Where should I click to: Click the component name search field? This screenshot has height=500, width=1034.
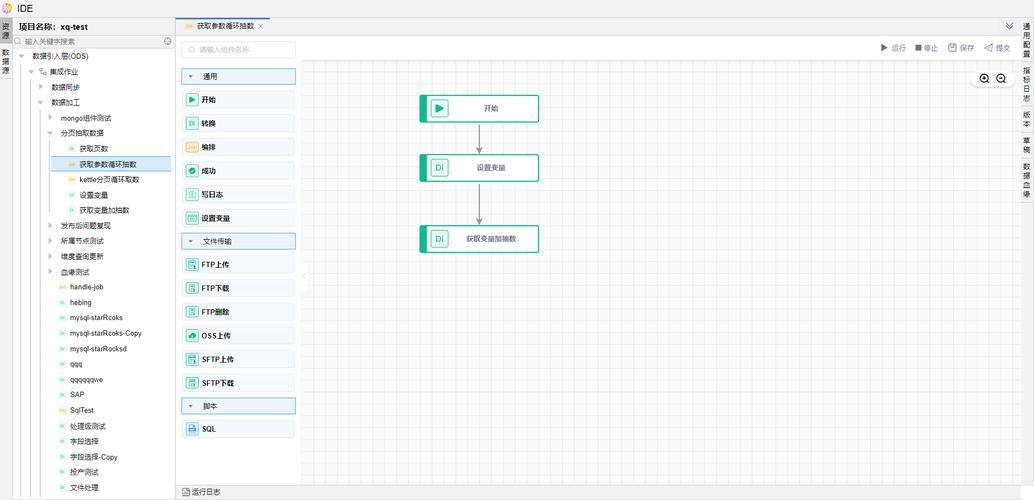point(239,49)
